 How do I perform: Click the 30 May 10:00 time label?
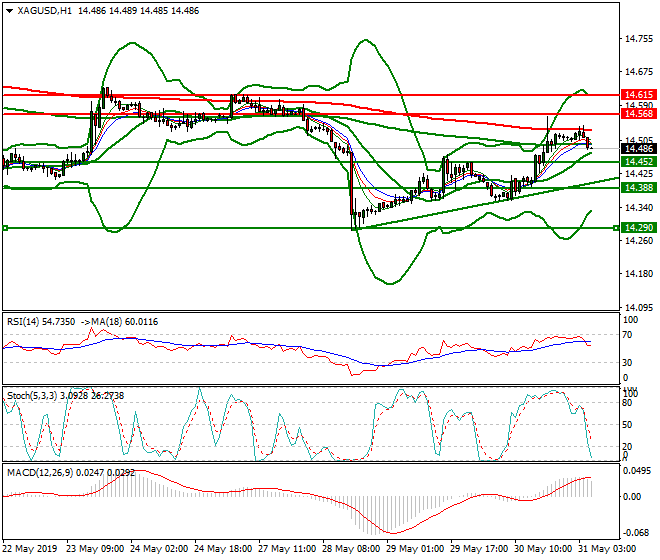tap(543, 549)
